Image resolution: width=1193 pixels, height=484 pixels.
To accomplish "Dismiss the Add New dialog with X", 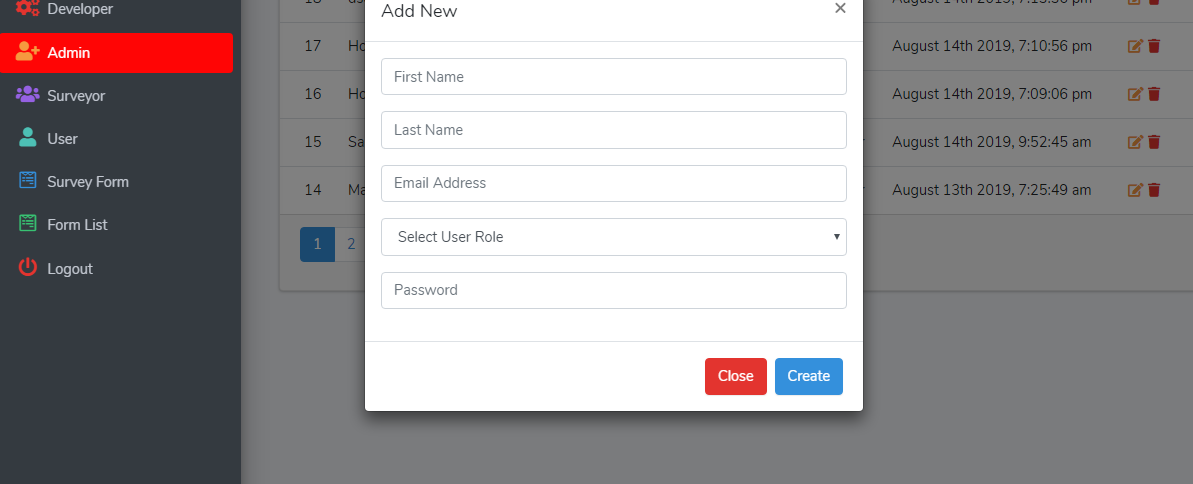I will pos(840,8).
